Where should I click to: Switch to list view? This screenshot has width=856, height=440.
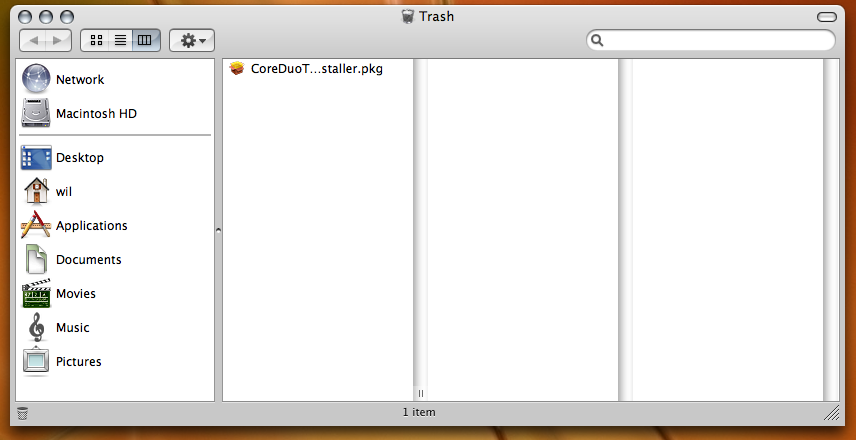point(121,40)
